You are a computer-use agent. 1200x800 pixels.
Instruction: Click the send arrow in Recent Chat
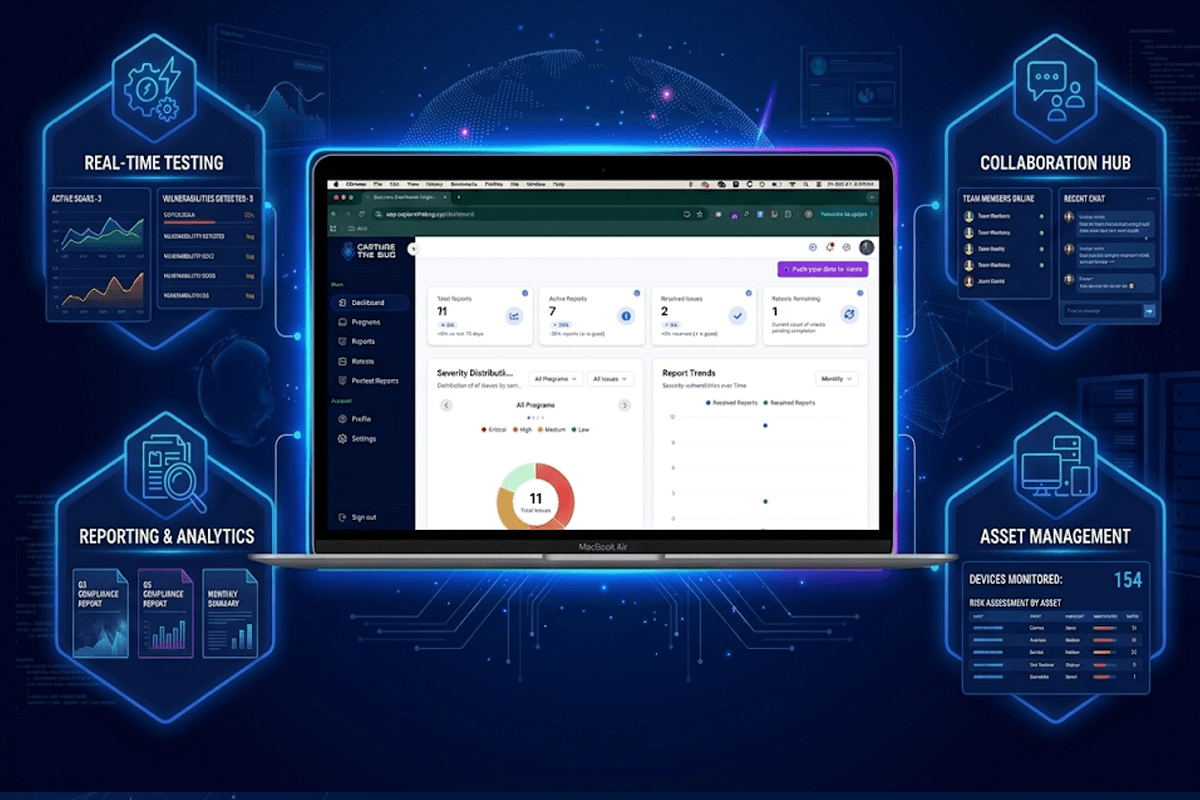pyautogui.click(x=1150, y=311)
